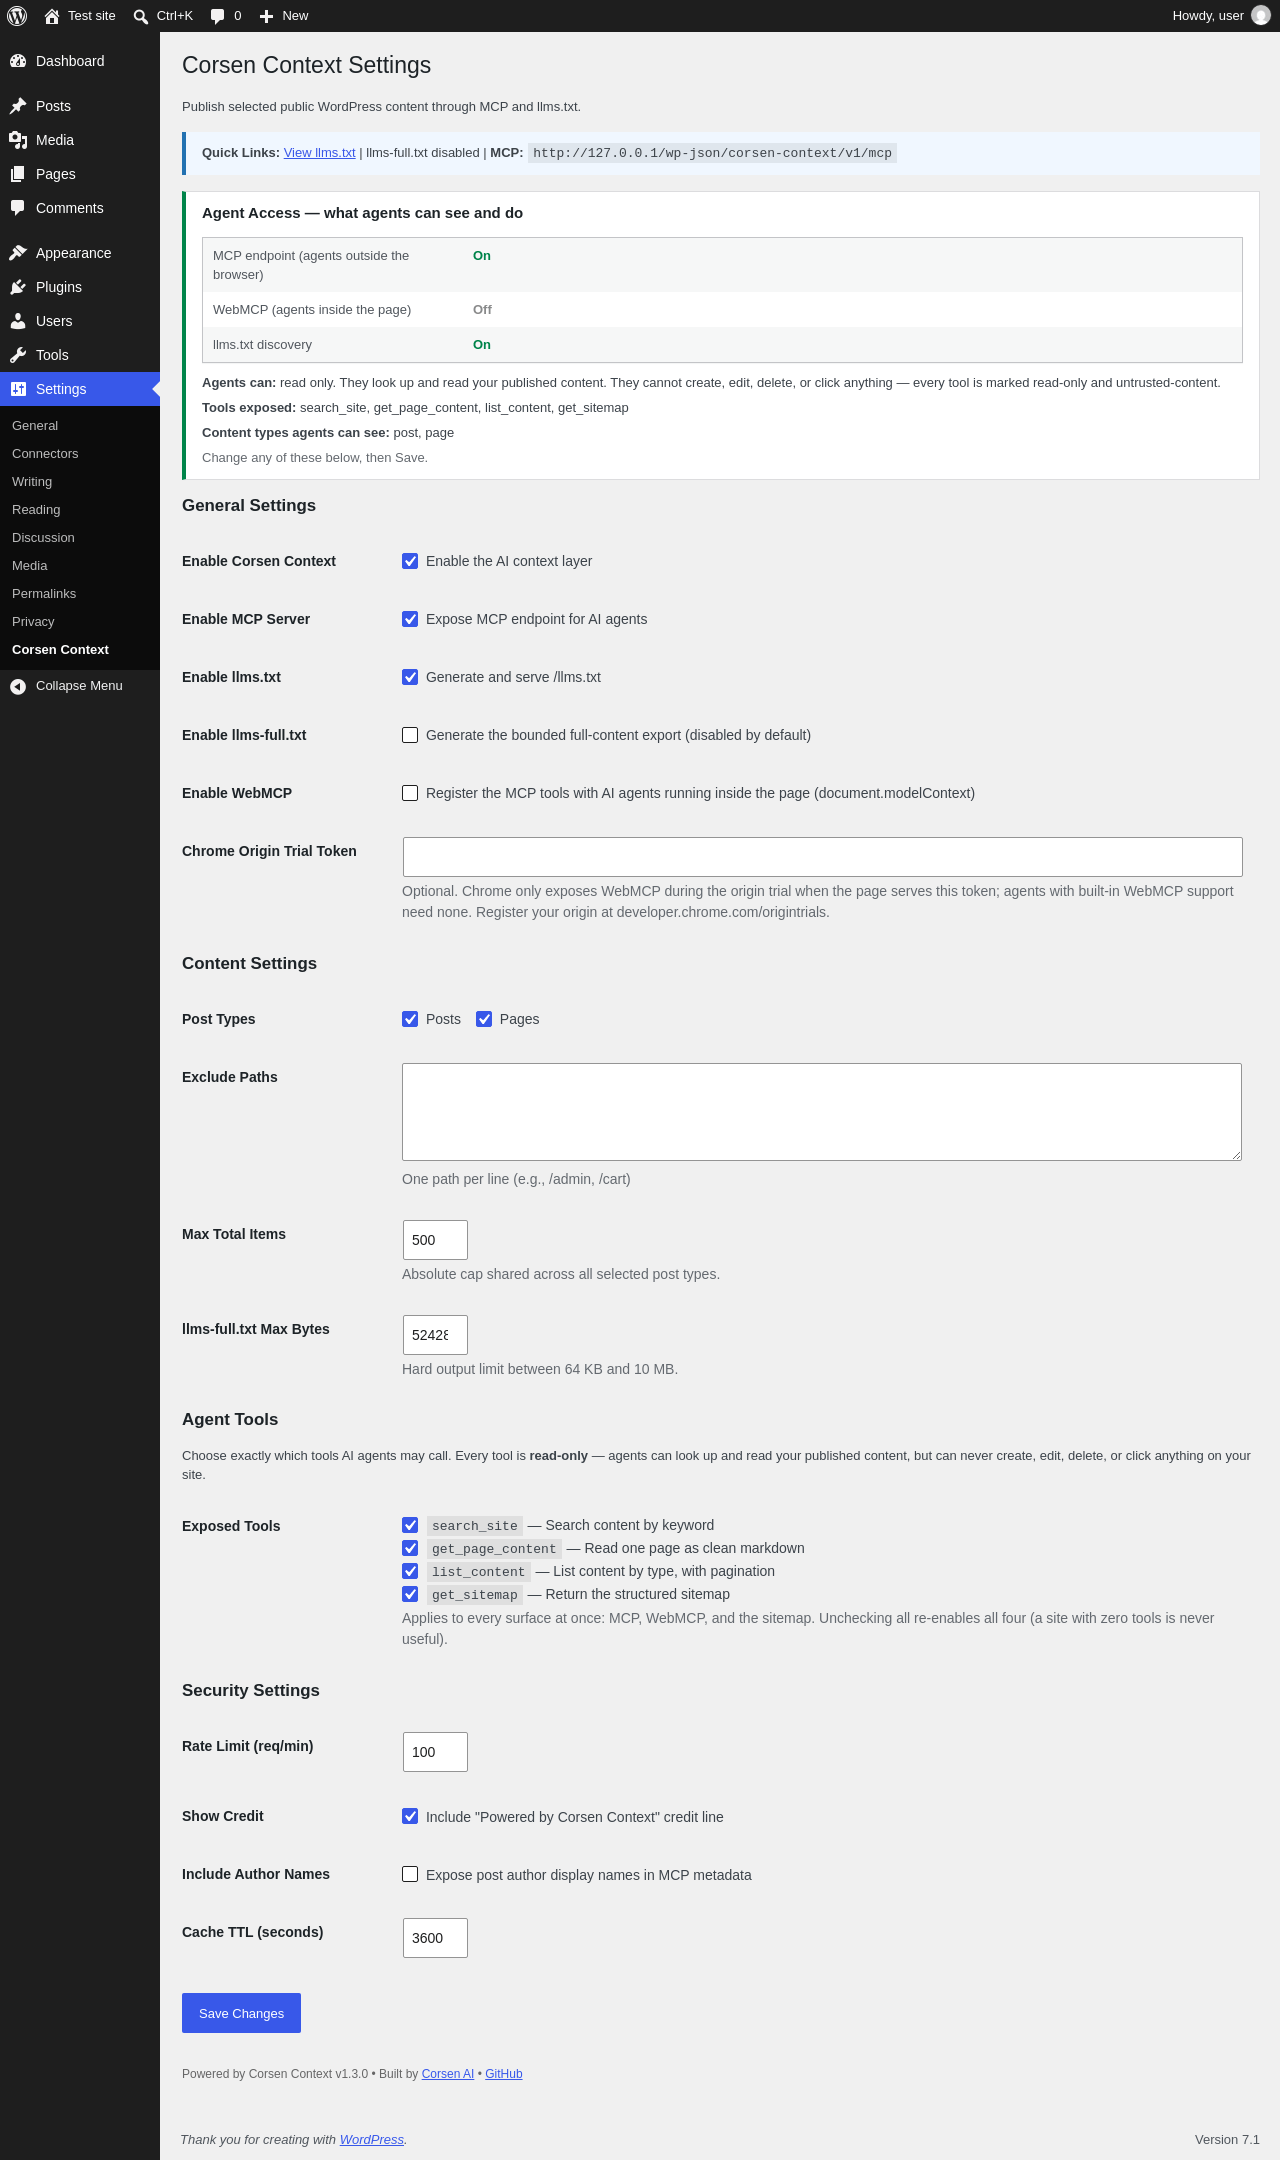The width and height of the screenshot is (1280, 2160).
Task: Open search via the magnifier icon
Action: click(x=141, y=16)
